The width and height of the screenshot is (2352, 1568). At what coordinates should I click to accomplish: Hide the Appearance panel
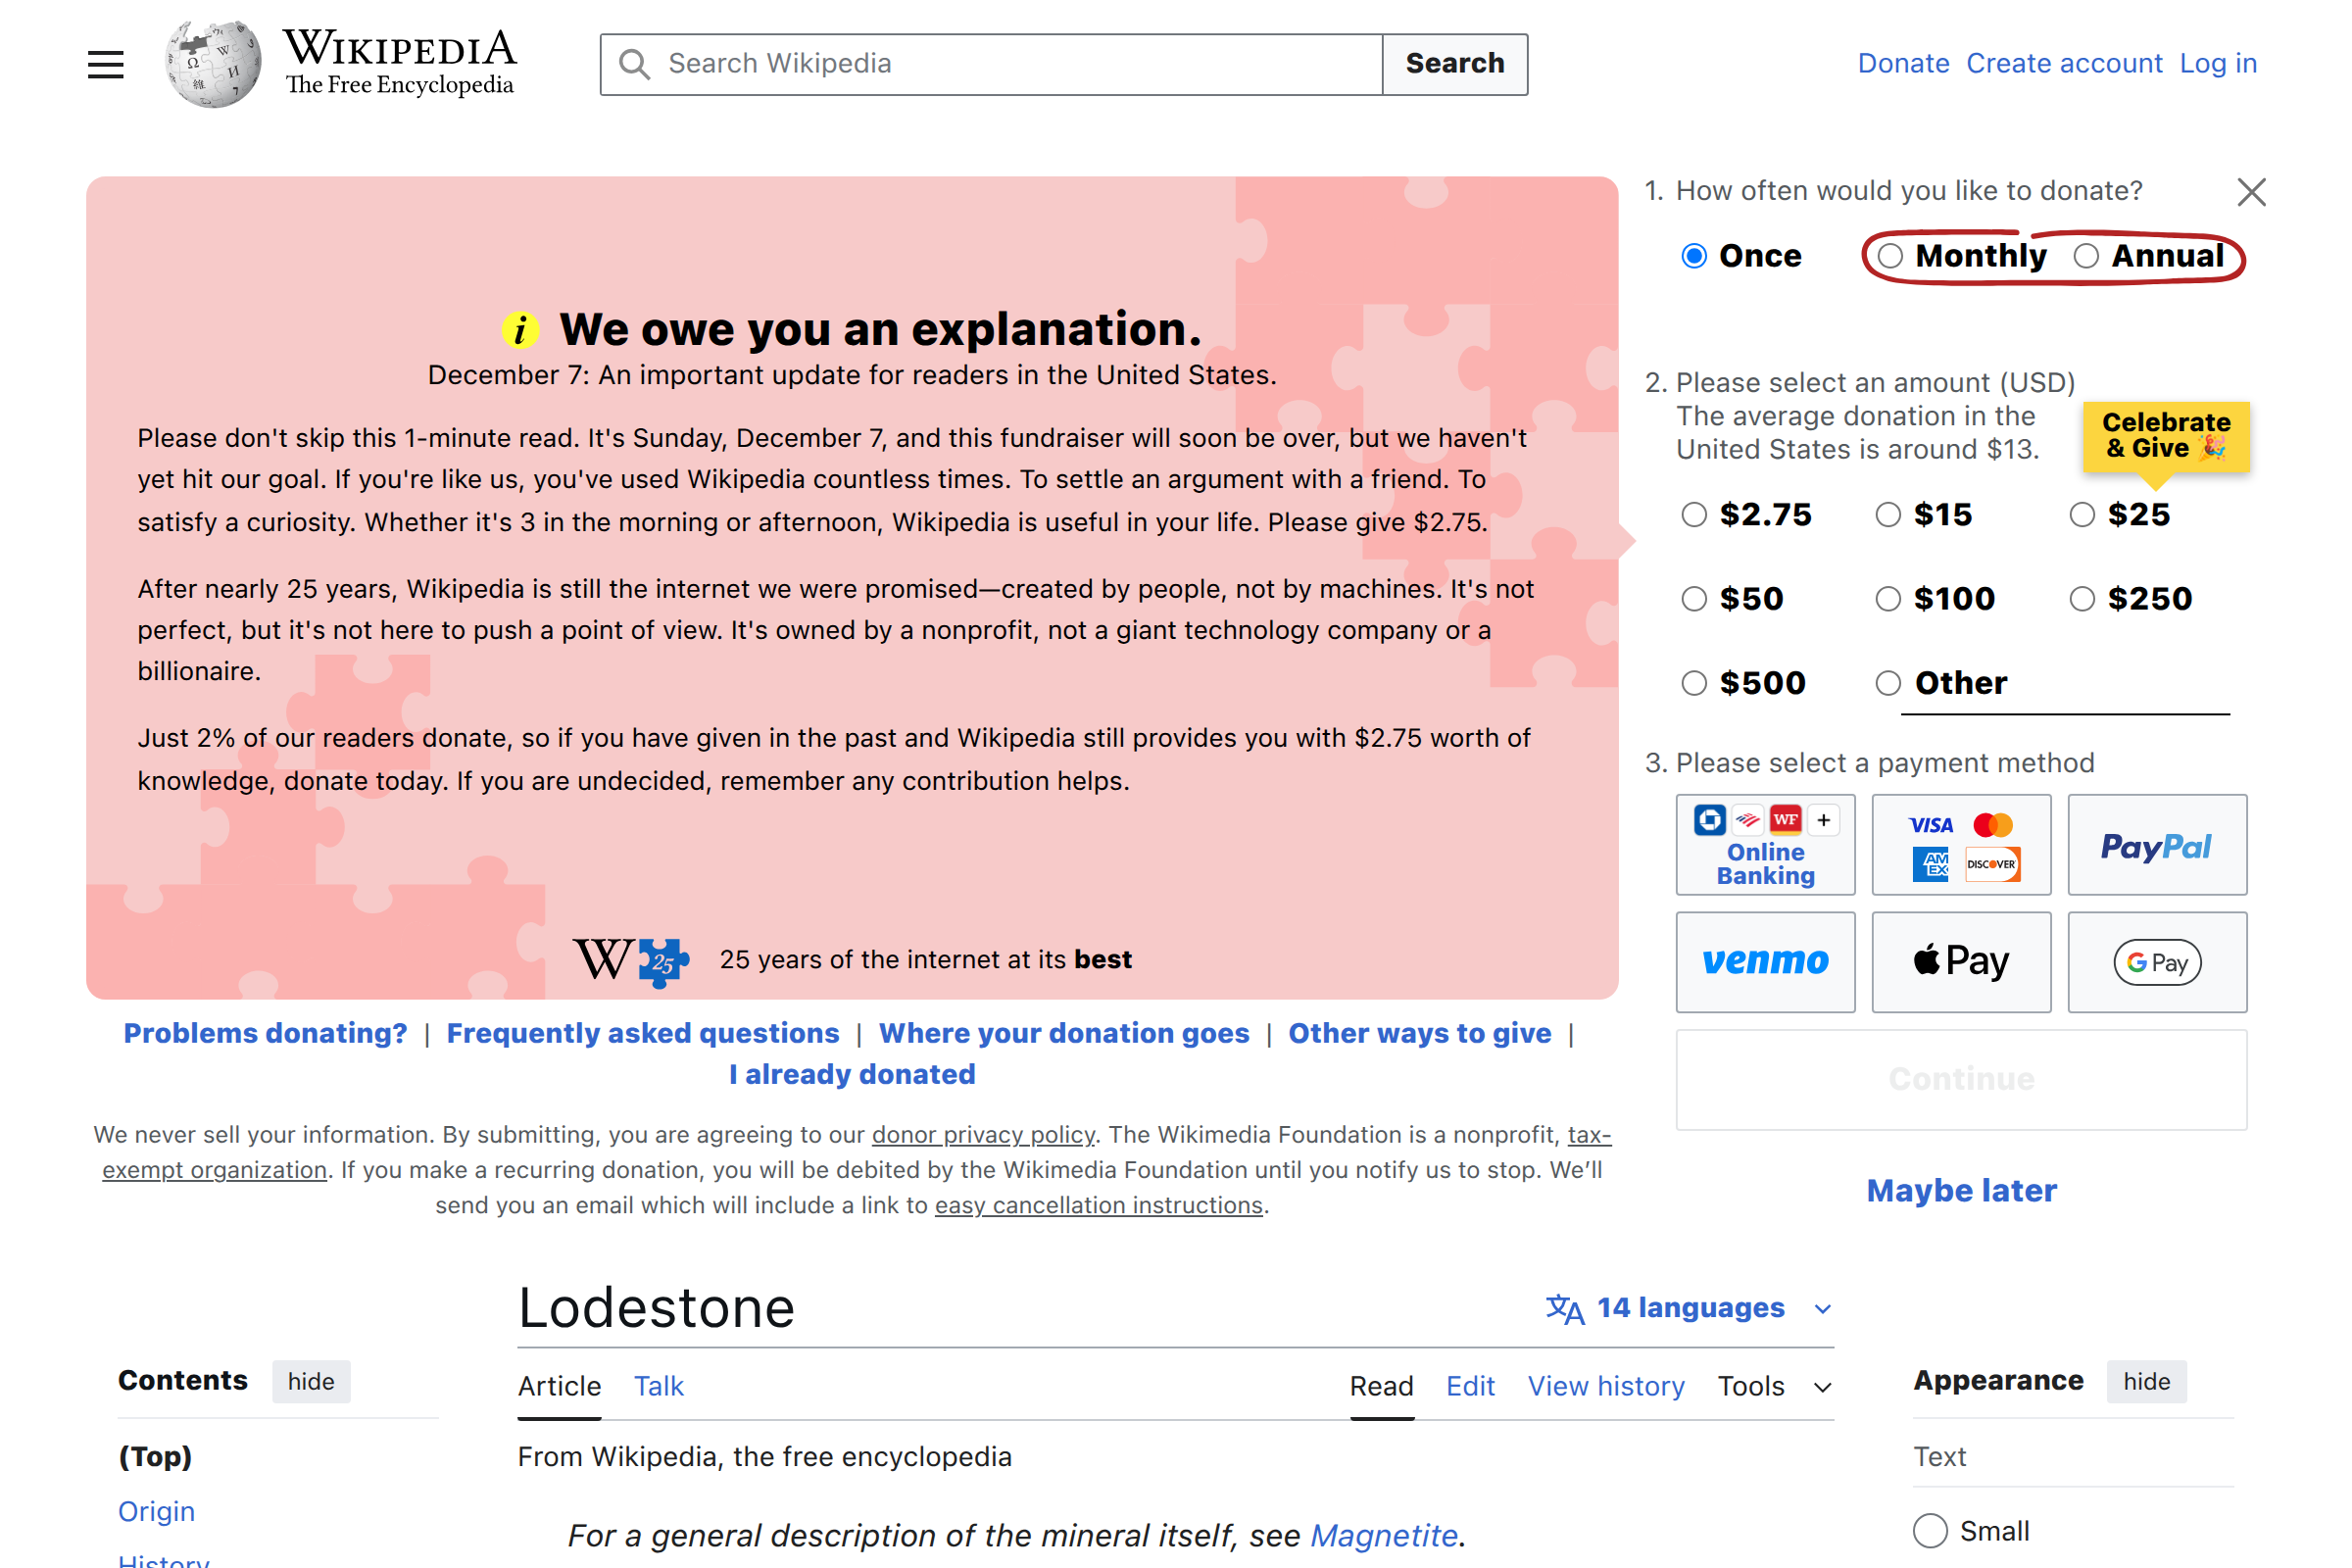pyautogui.click(x=2146, y=1382)
